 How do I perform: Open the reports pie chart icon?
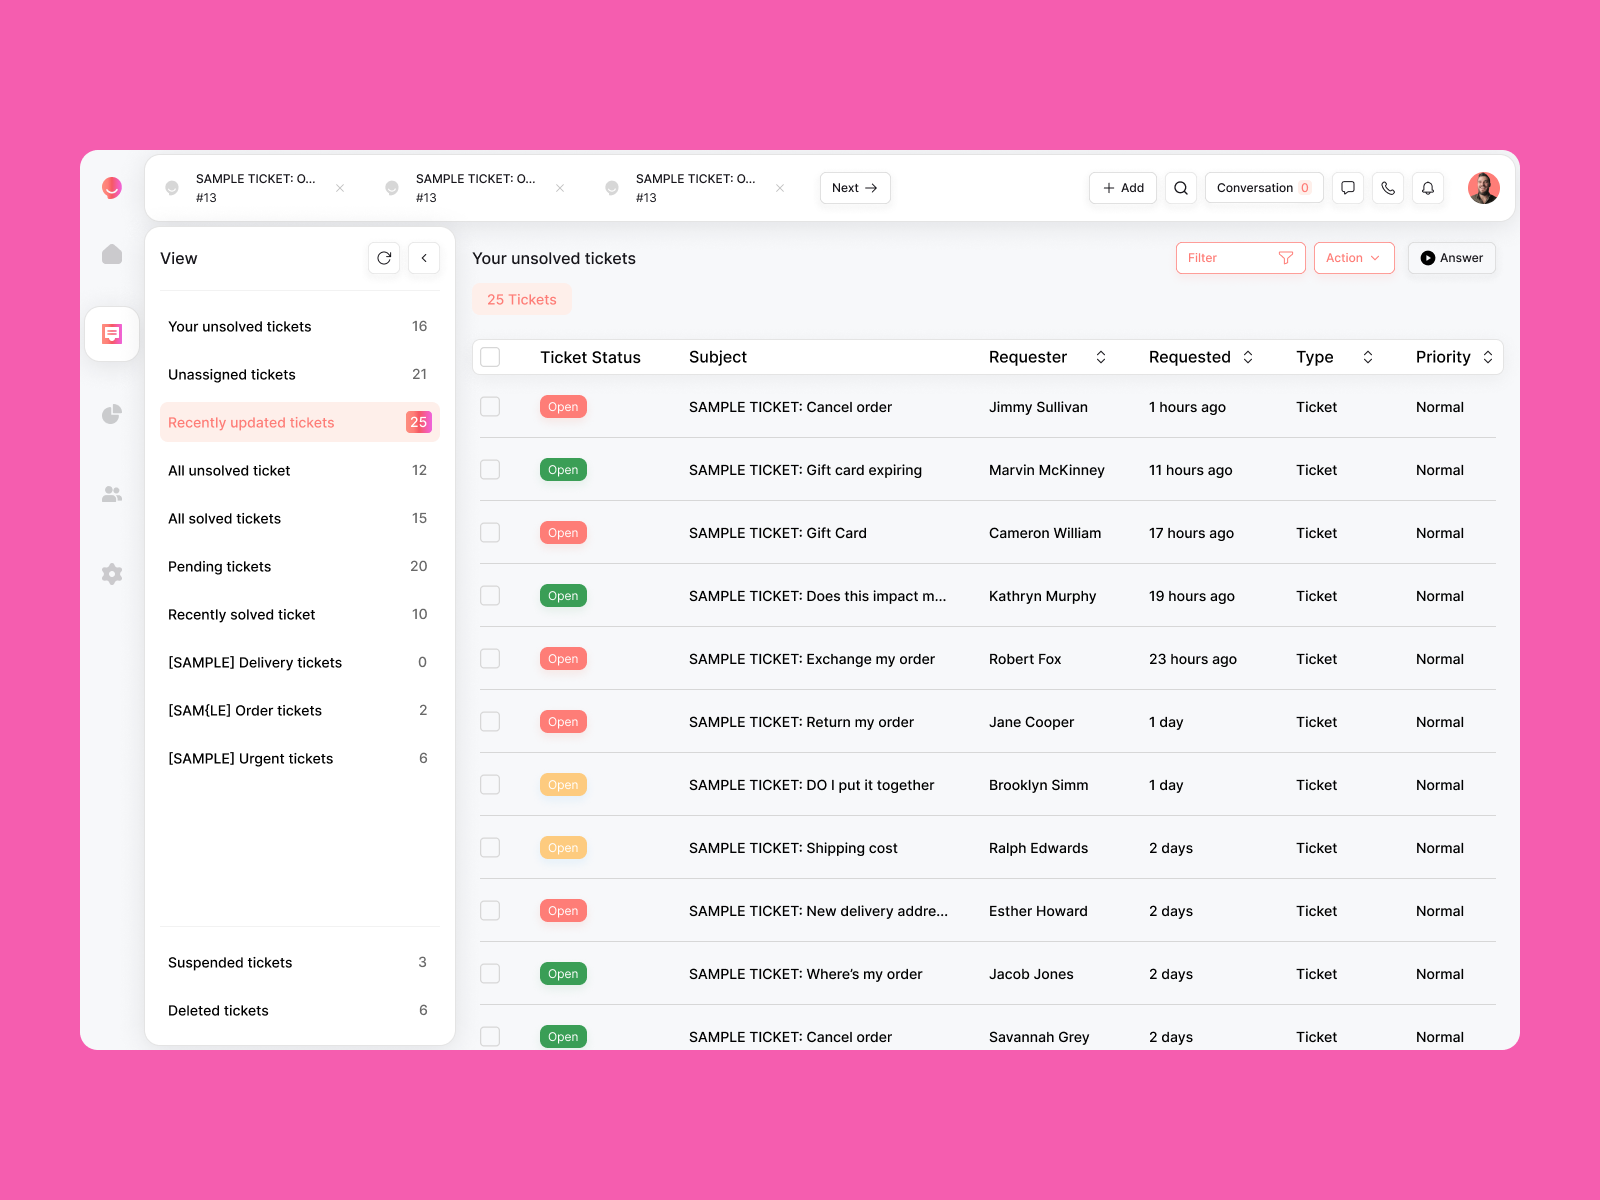click(112, 414)
